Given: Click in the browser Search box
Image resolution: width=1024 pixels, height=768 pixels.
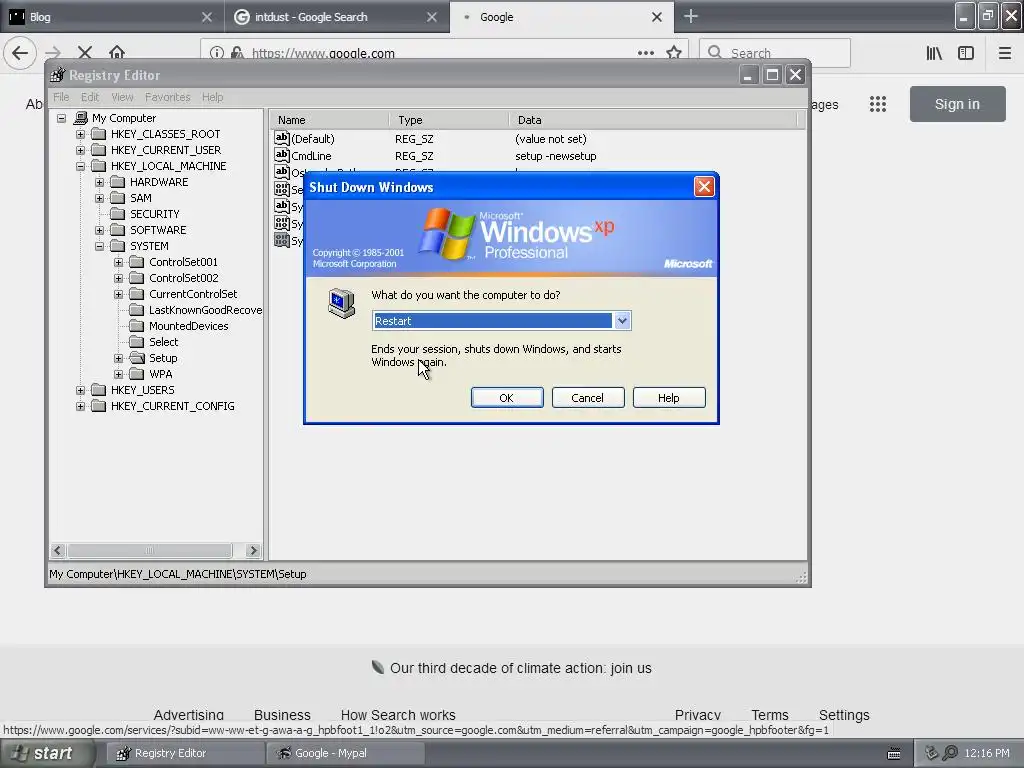Looking at the screenshot, I should point(775,53).
